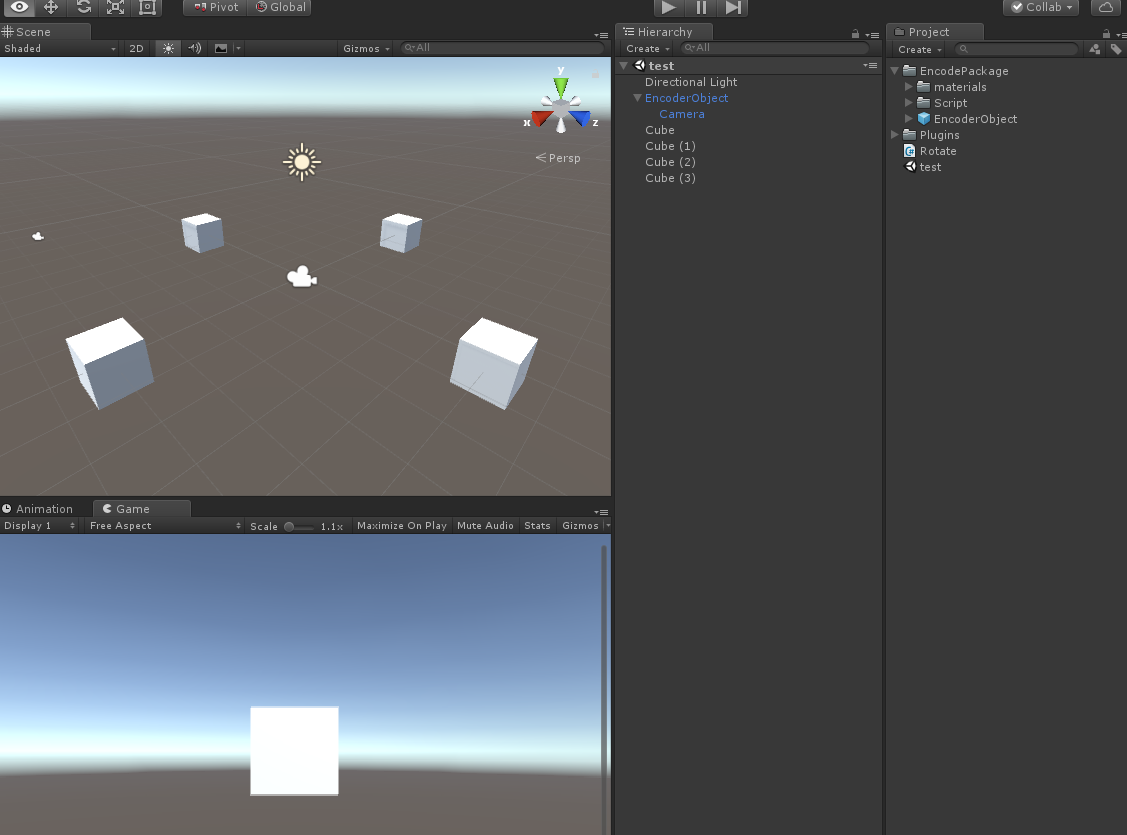Expand the Plugins folder in Project

point(896,135)
